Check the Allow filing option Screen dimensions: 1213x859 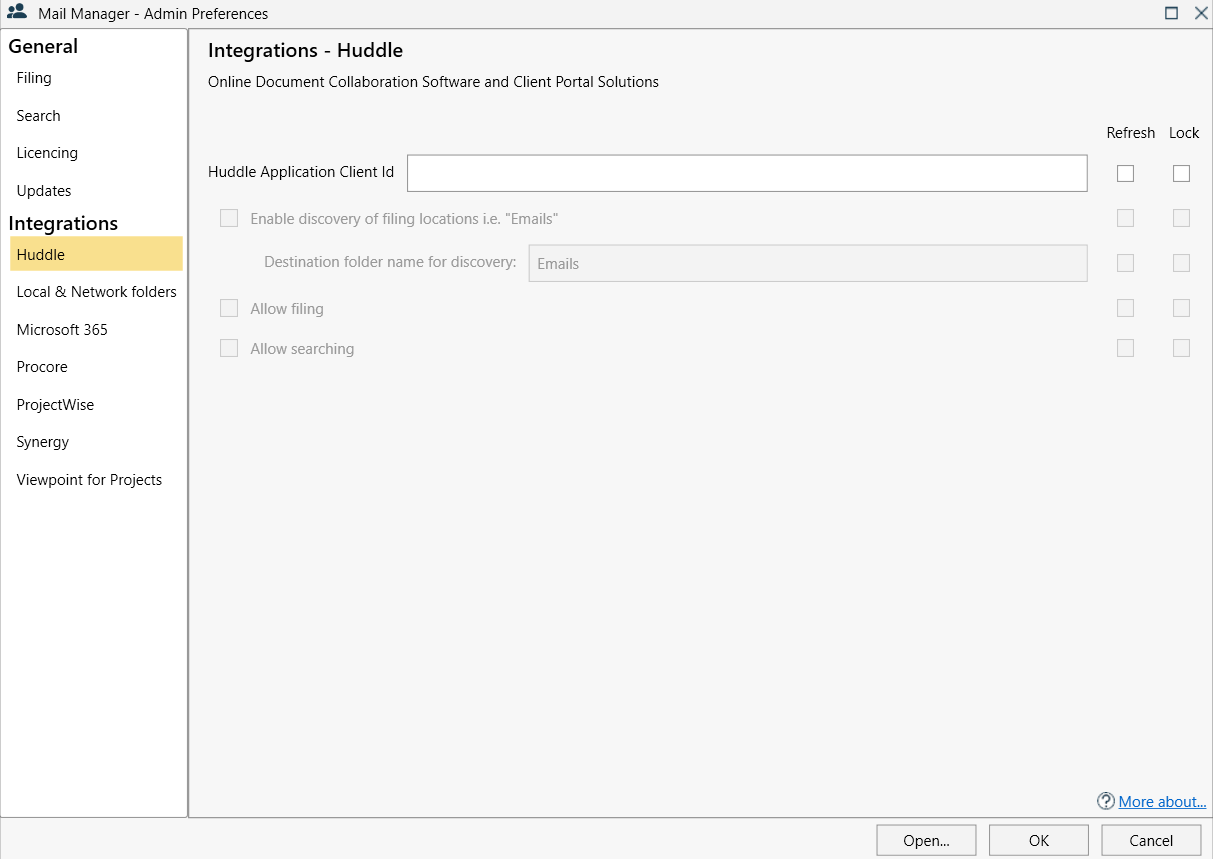[x=229, y=308]
